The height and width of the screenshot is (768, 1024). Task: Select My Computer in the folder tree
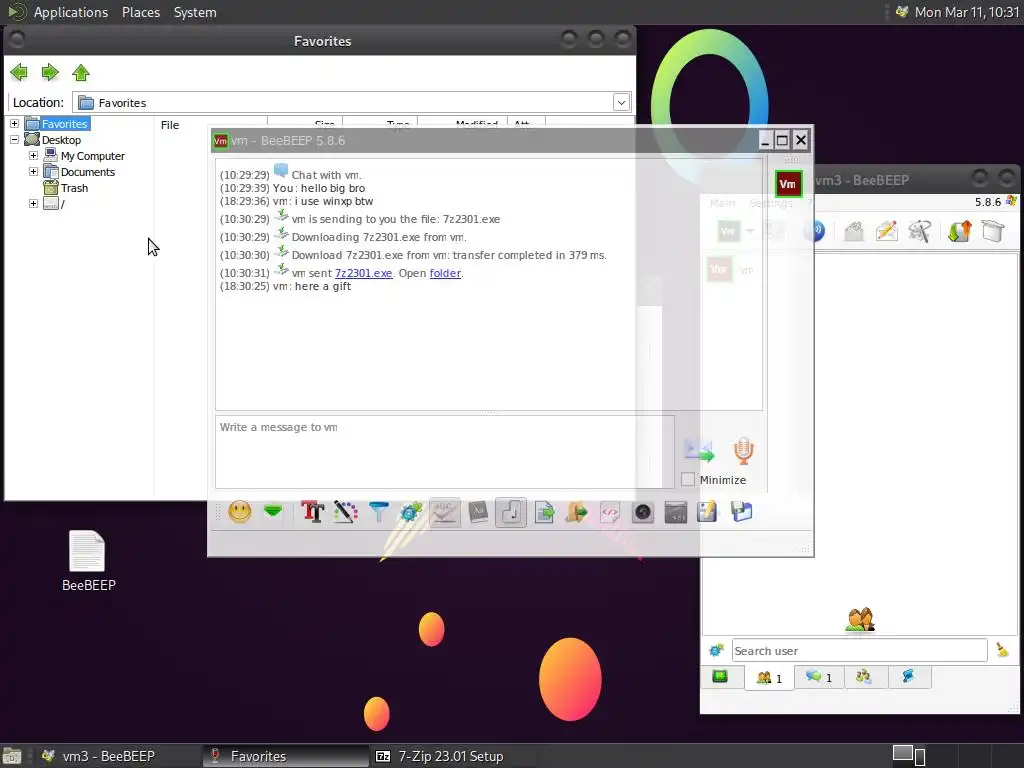click(x=93, y=156)
